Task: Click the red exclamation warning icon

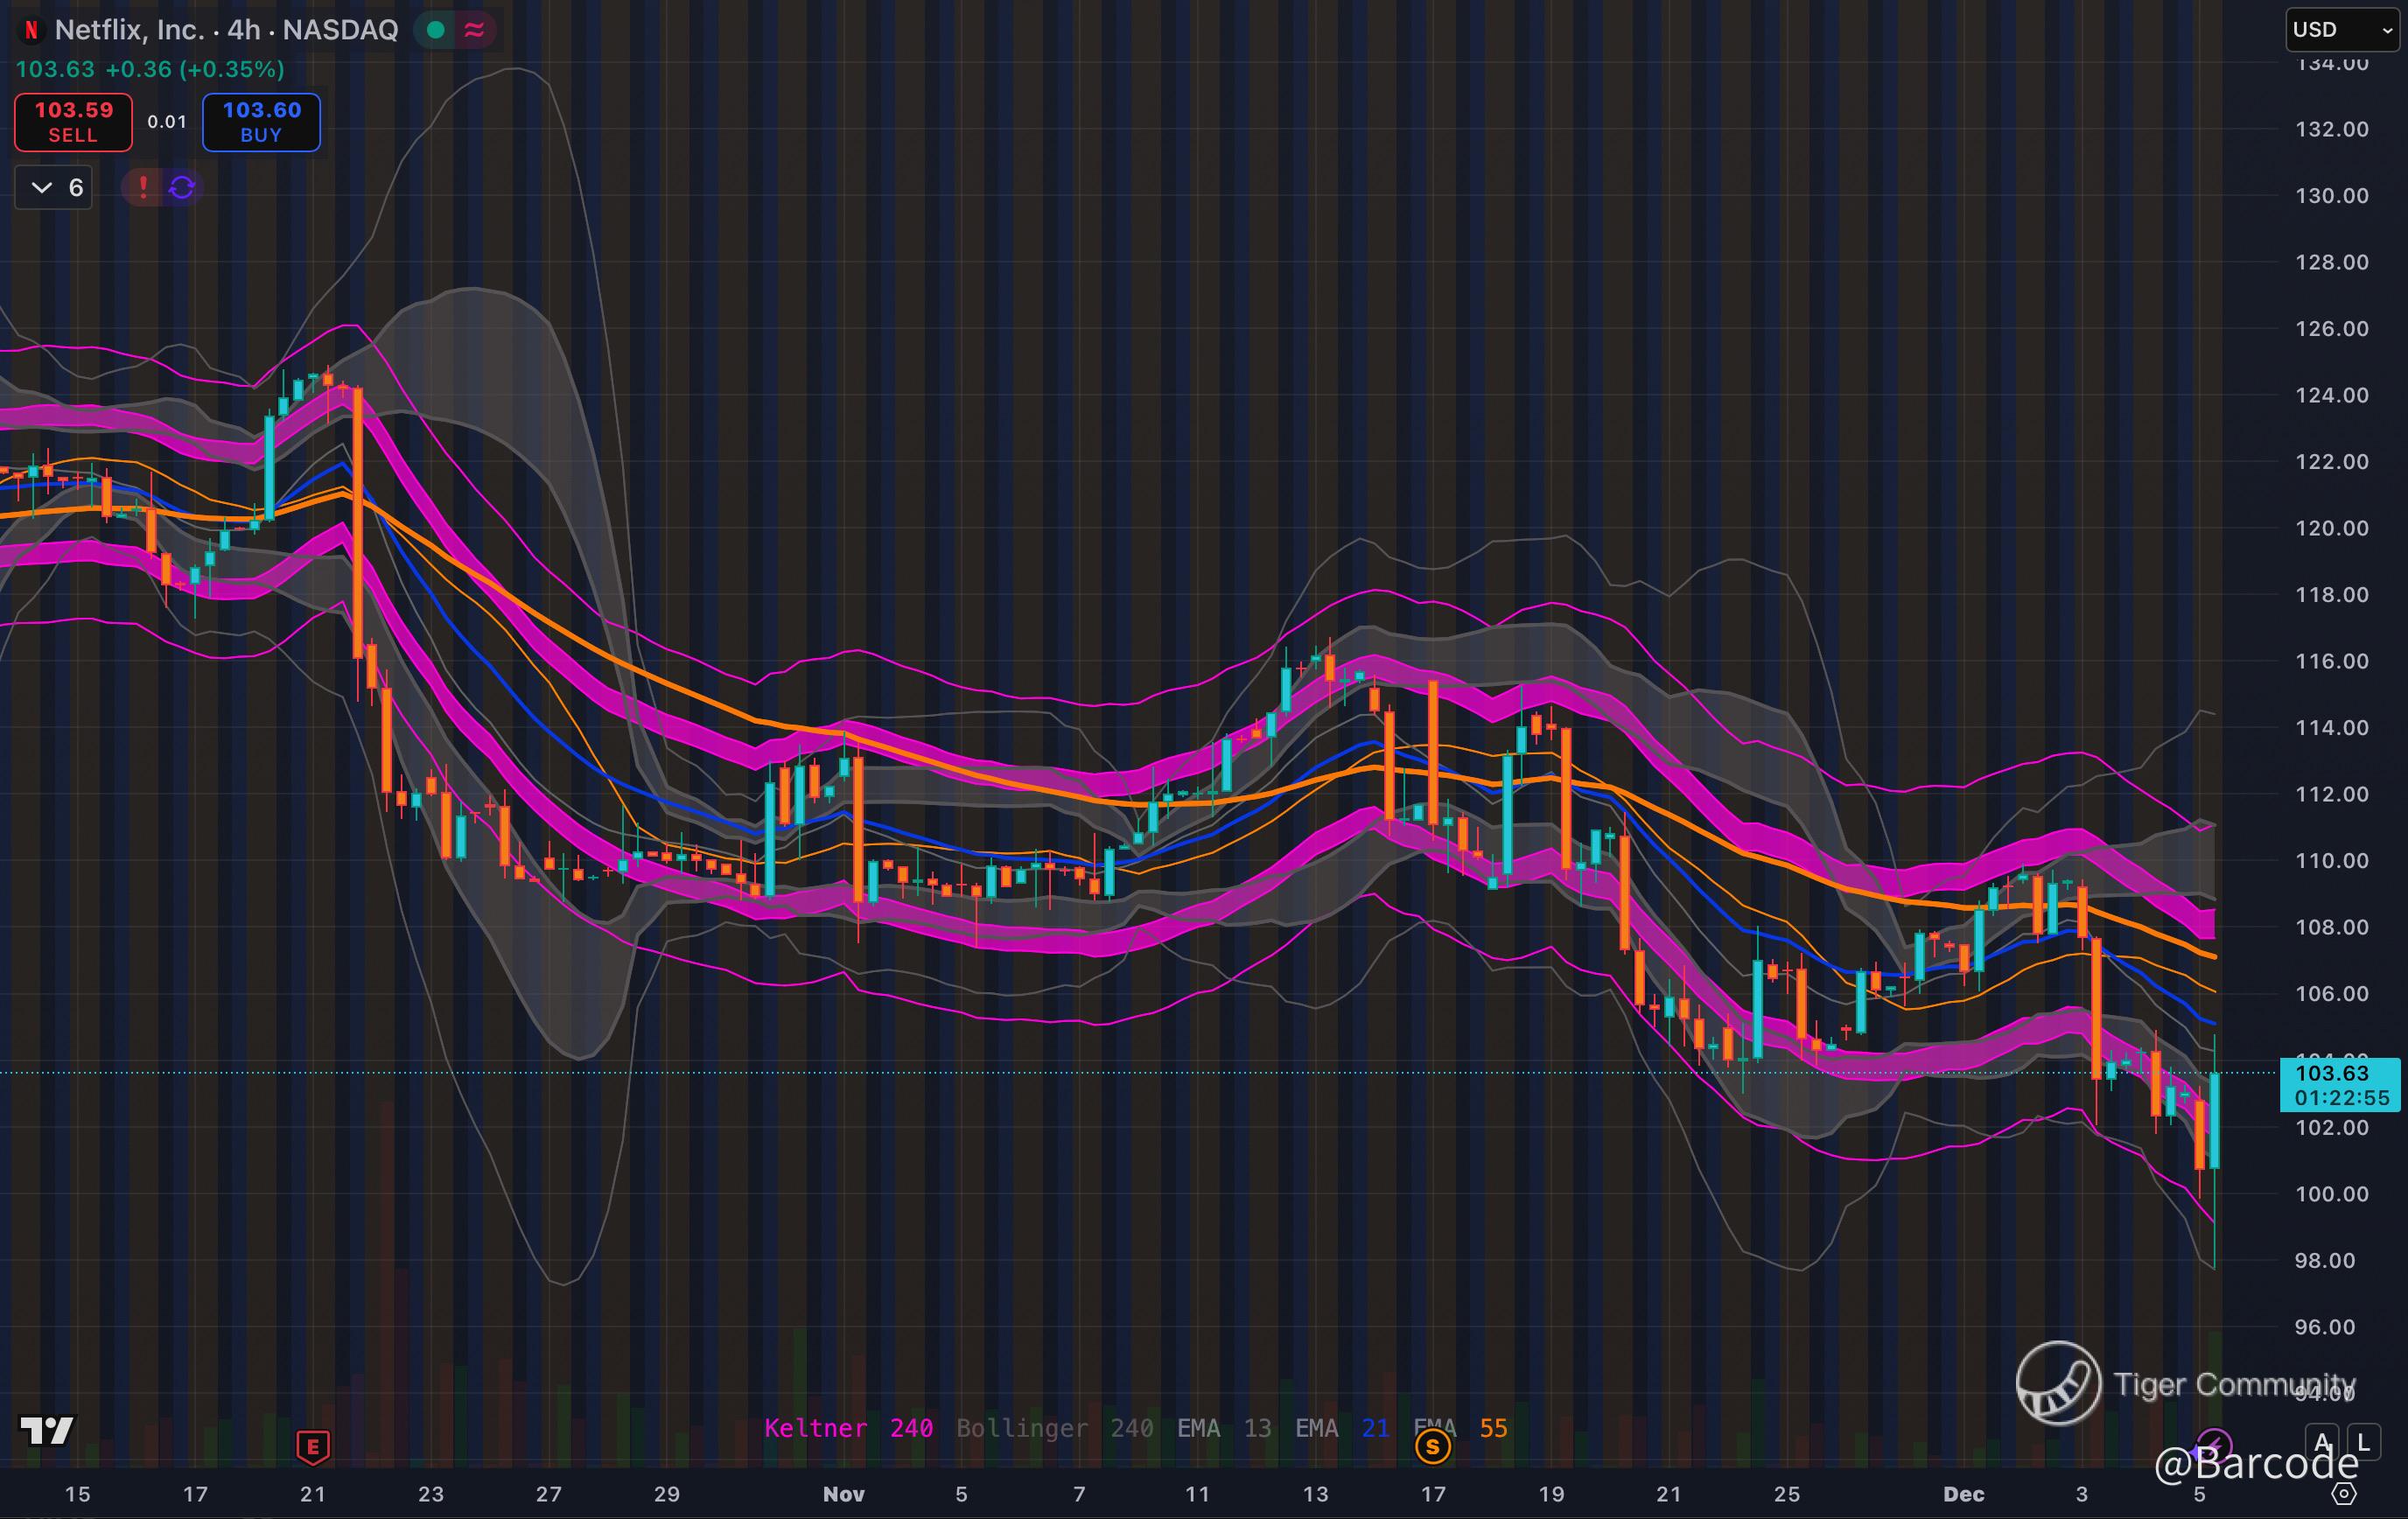Action: click(143, 187)
